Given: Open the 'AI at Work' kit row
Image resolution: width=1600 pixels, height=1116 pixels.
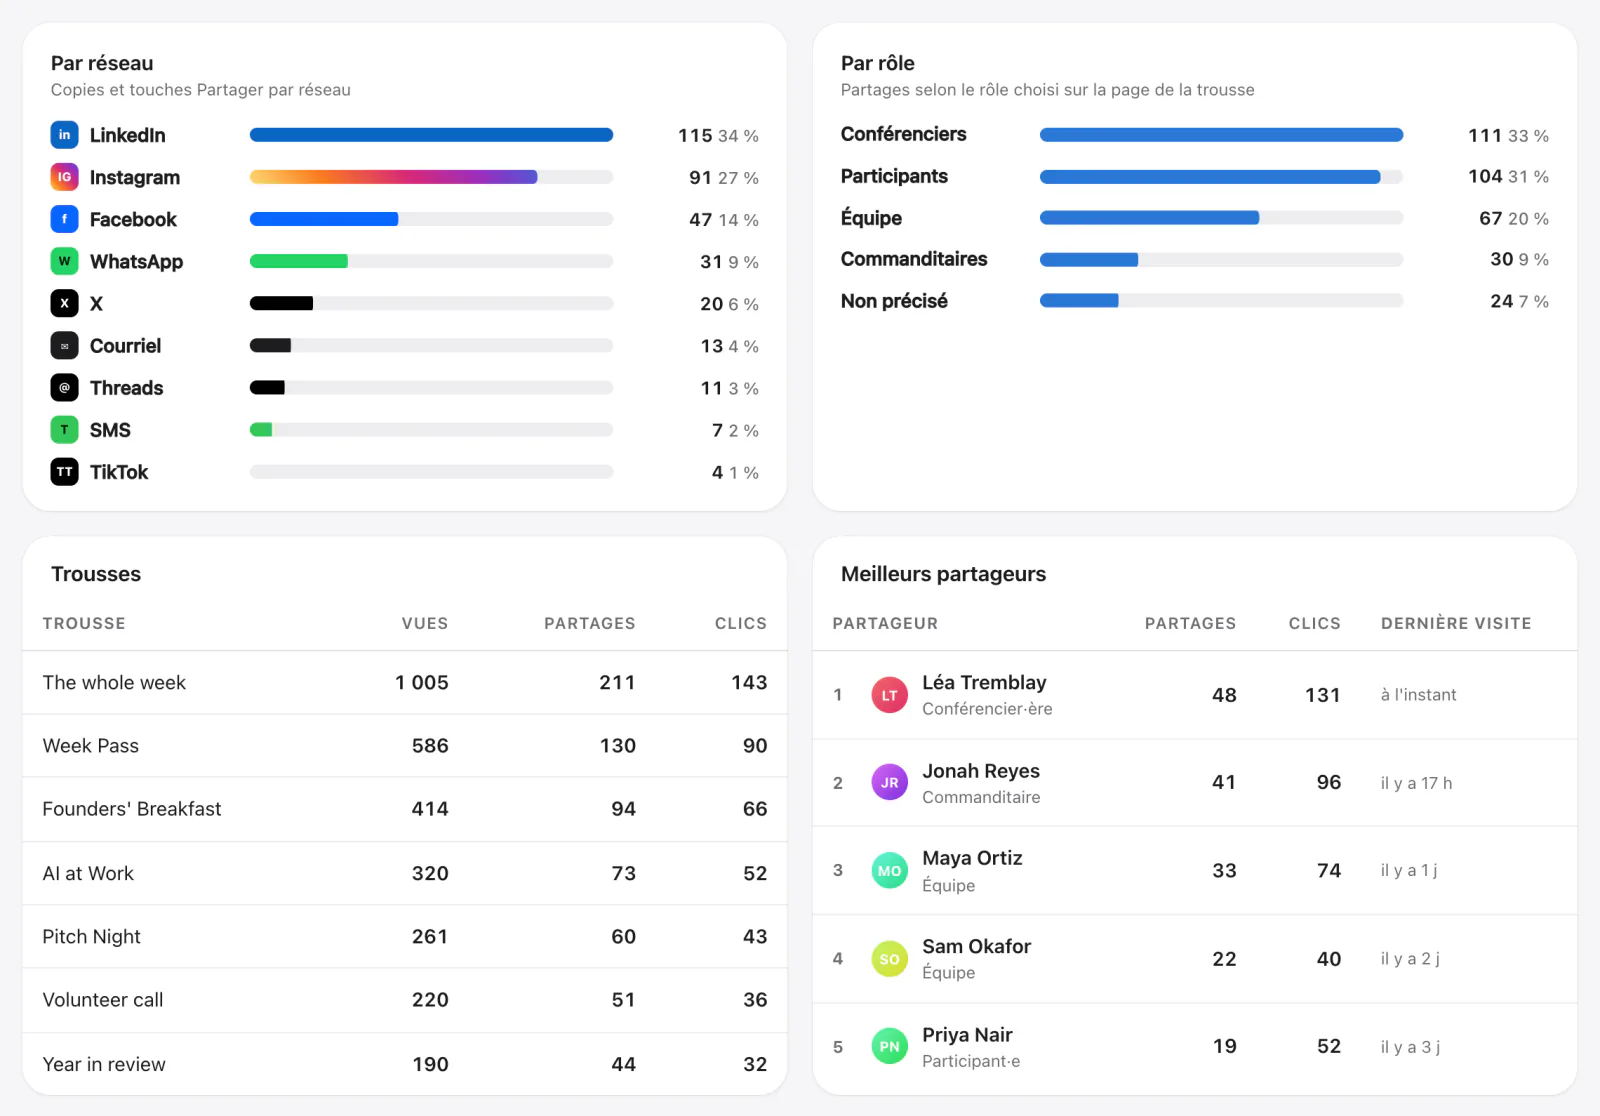Looking at the screenshot, I should [x=405, y=873].
